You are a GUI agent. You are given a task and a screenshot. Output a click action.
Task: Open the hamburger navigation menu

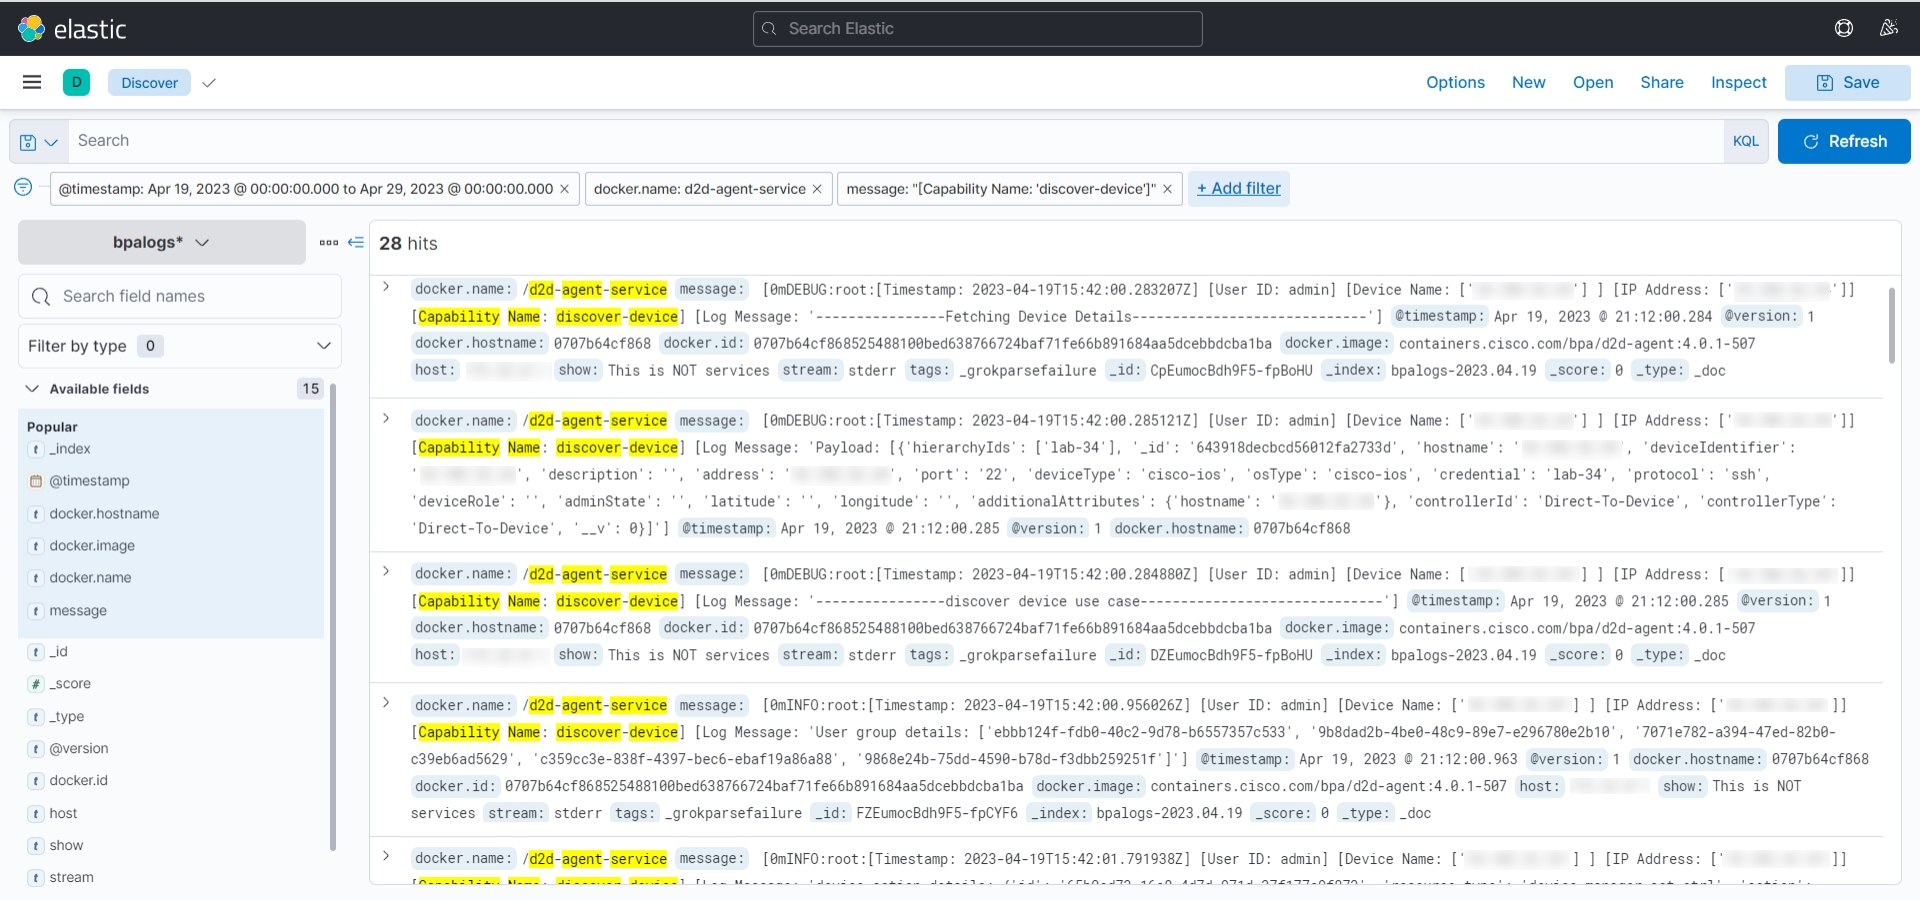click(x=32, y=82)
